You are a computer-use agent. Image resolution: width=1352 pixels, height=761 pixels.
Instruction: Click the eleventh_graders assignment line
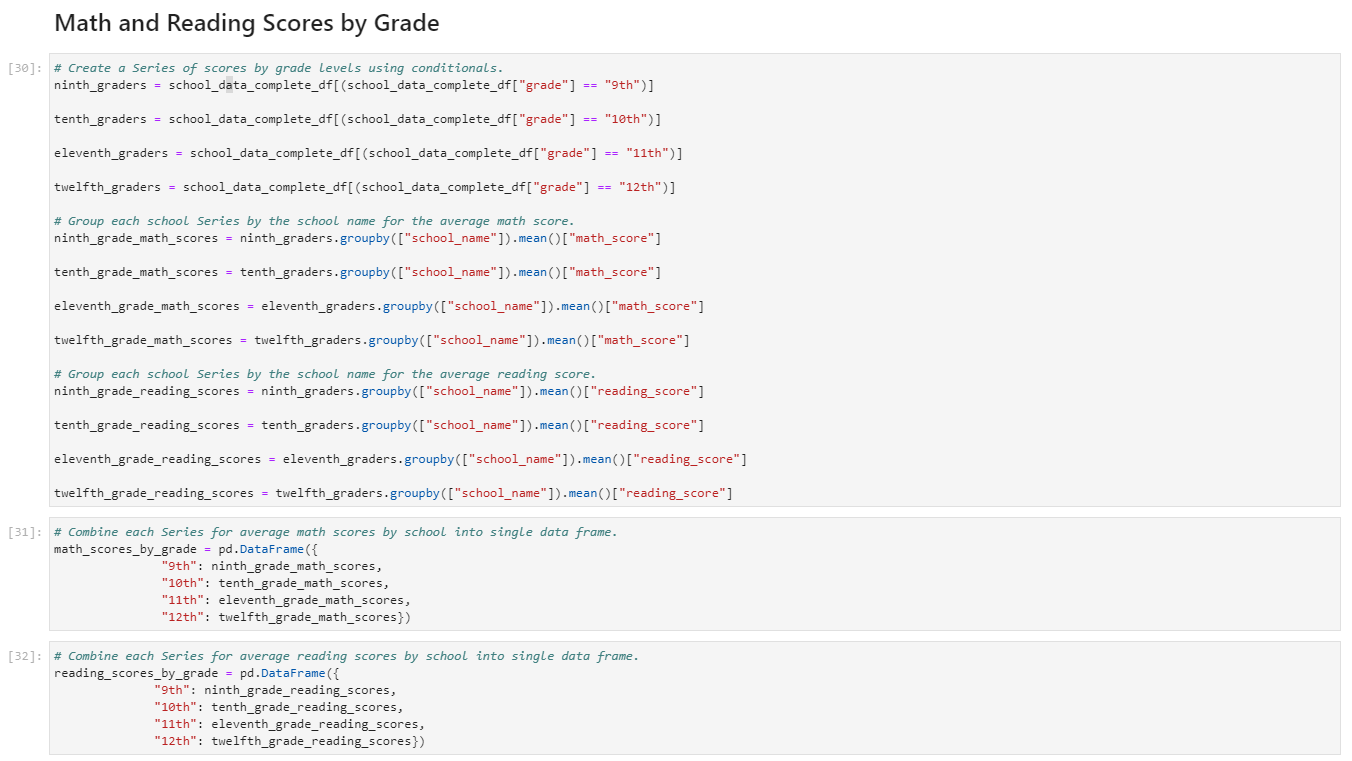369,153
